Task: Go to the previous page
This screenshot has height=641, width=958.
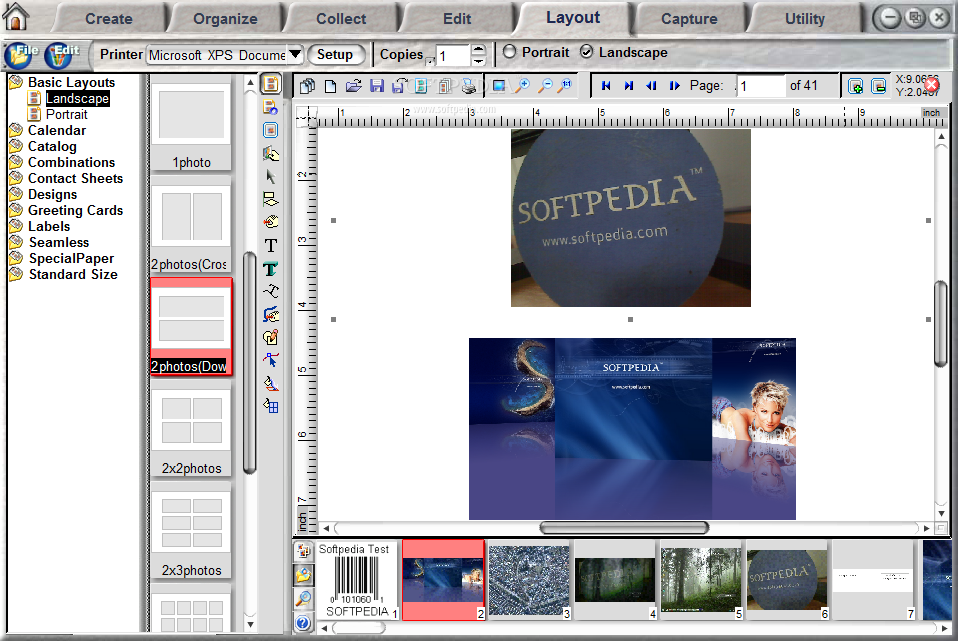Action: (x=651, y=86)
